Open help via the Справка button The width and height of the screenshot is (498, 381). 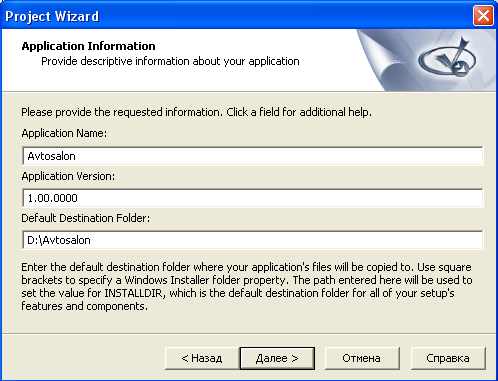coord(448,358)
